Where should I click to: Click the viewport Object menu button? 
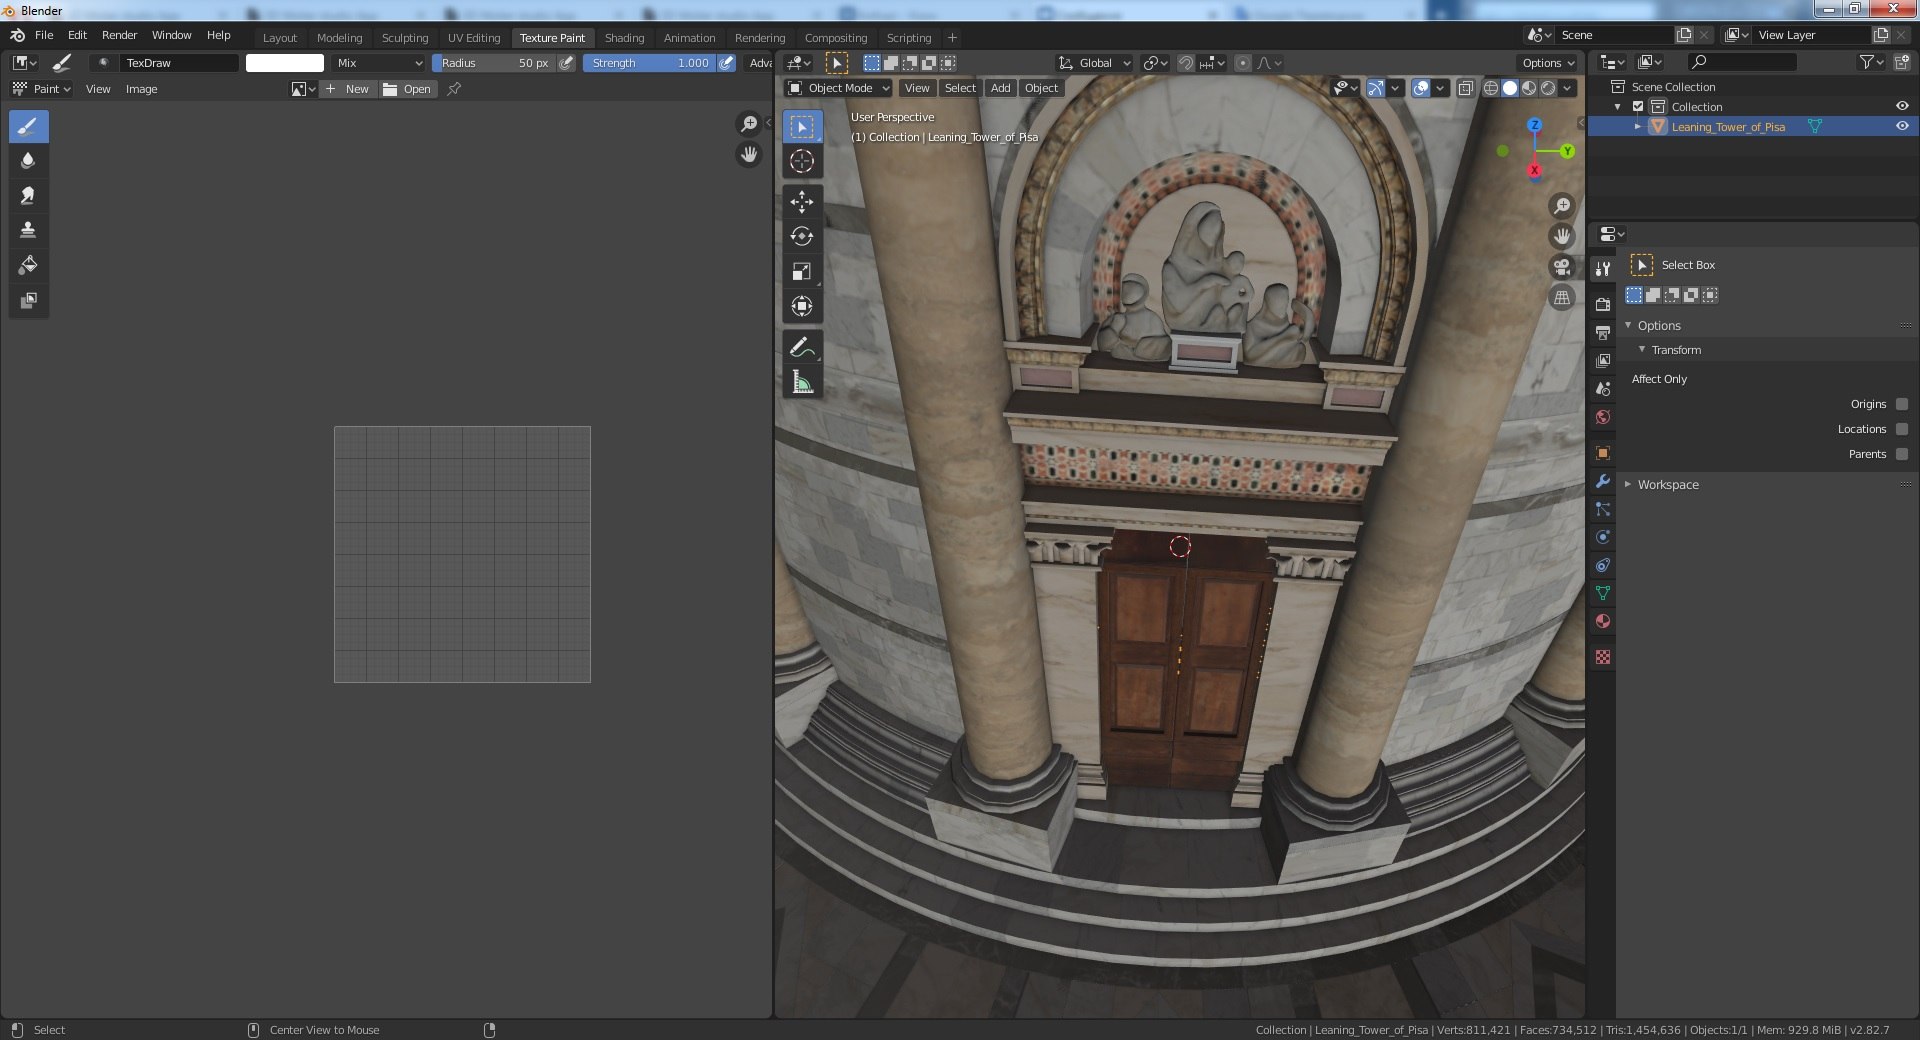pos(1041,88)
